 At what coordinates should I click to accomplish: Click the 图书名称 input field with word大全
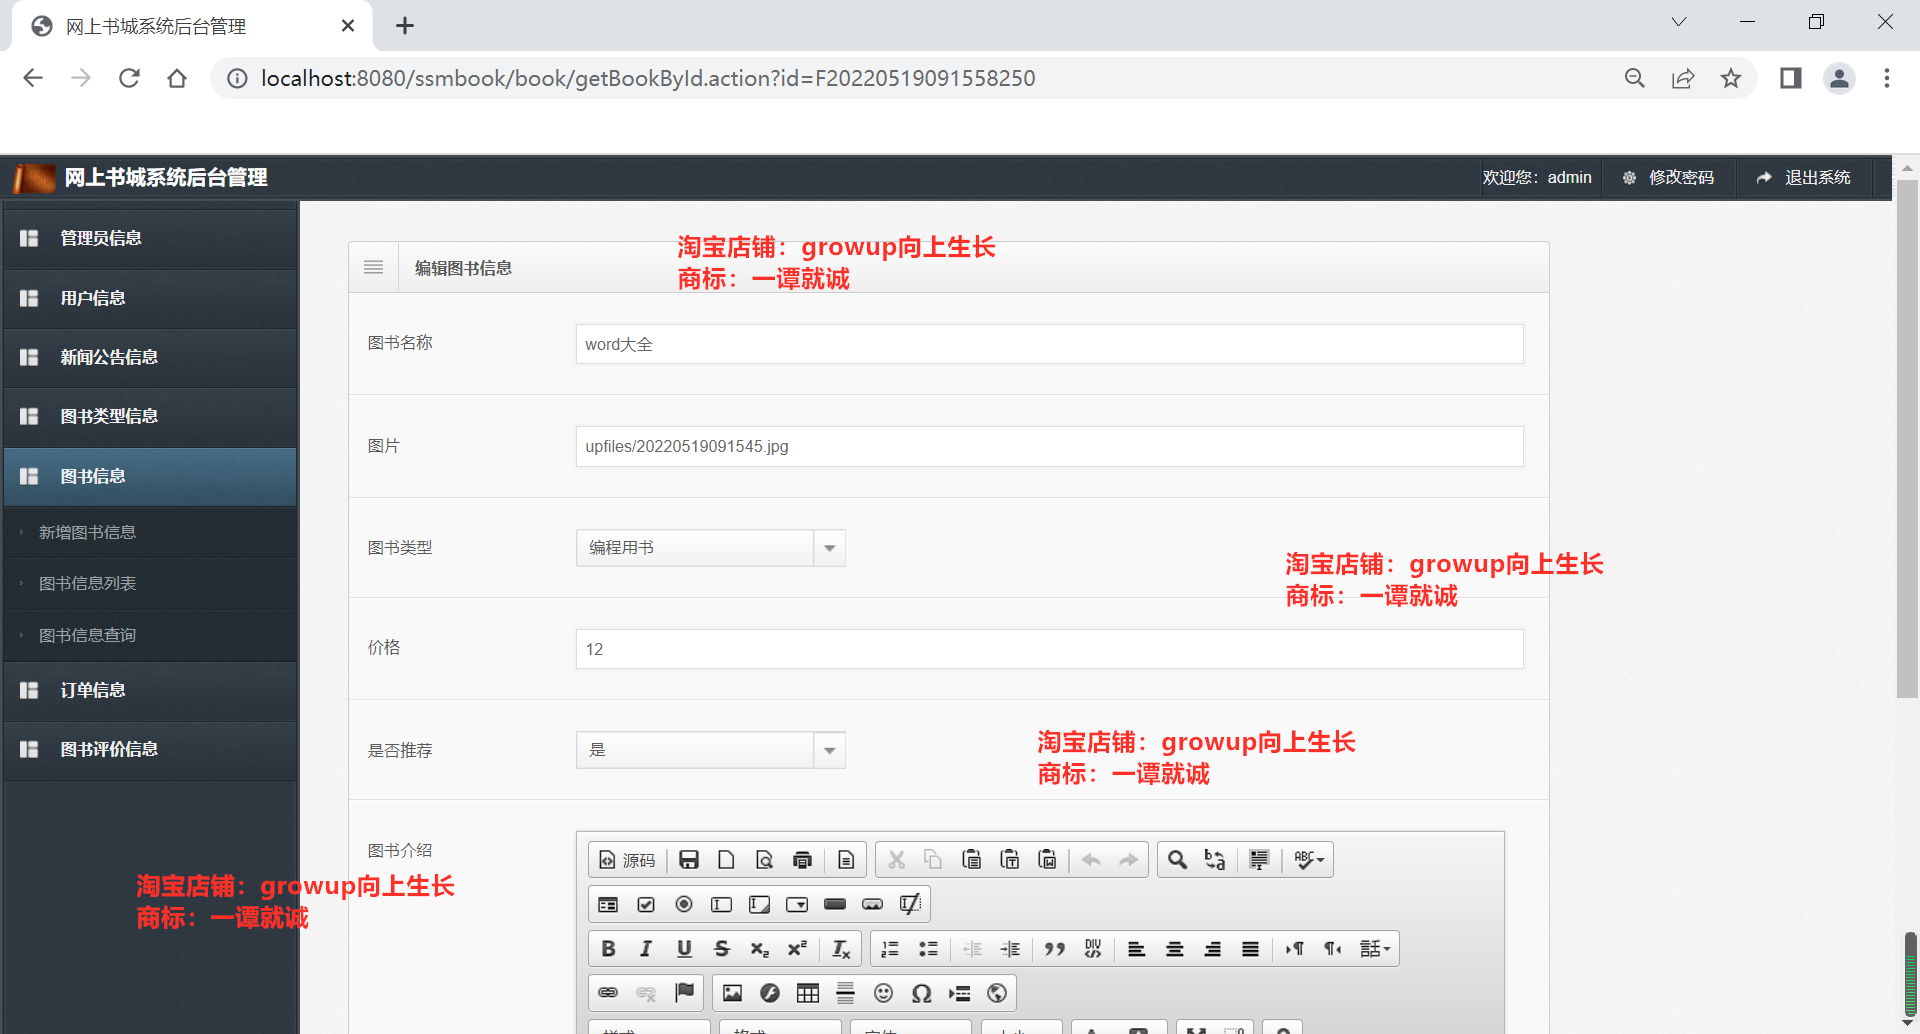point(1049,344)
